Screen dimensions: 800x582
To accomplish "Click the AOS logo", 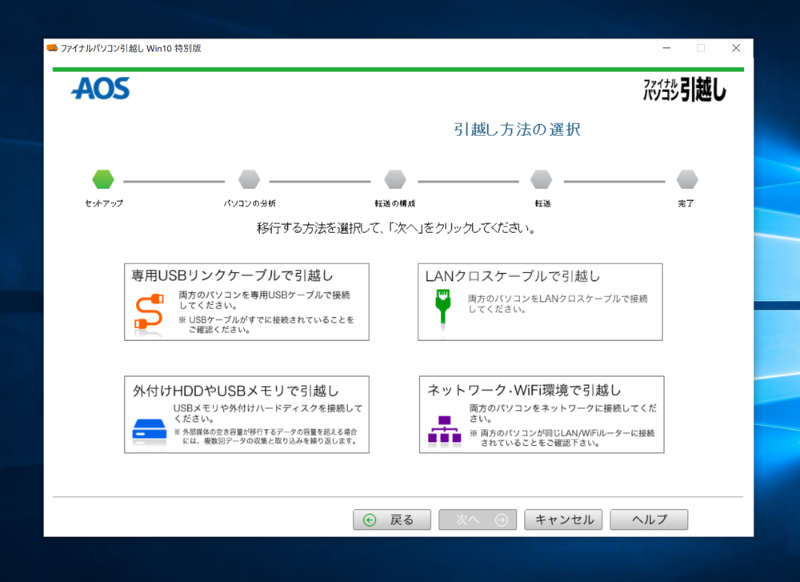I will (100, 89).
